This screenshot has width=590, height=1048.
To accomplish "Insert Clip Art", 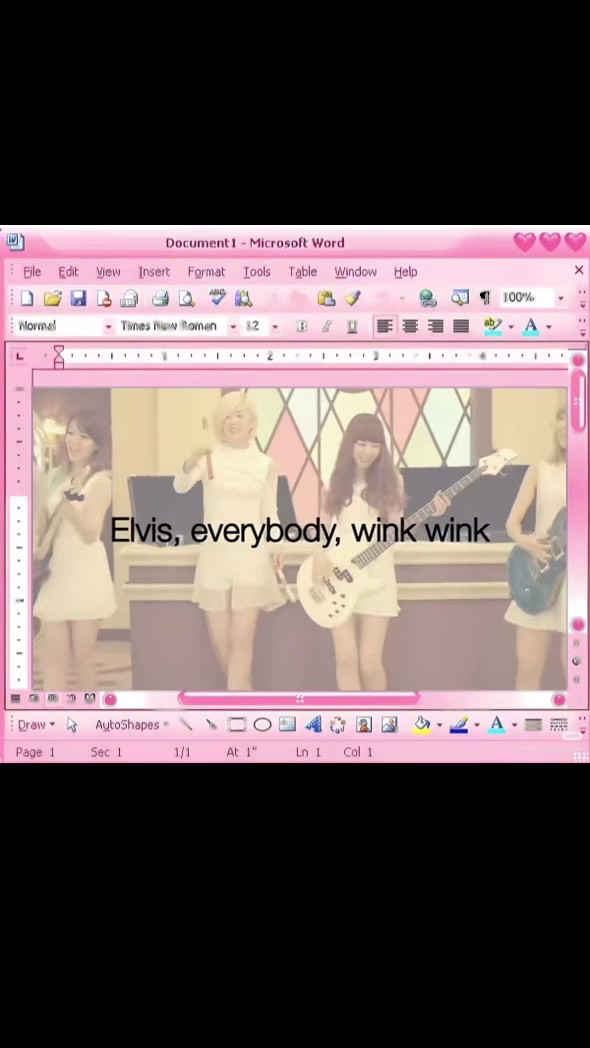I will (x=363, y=725).
